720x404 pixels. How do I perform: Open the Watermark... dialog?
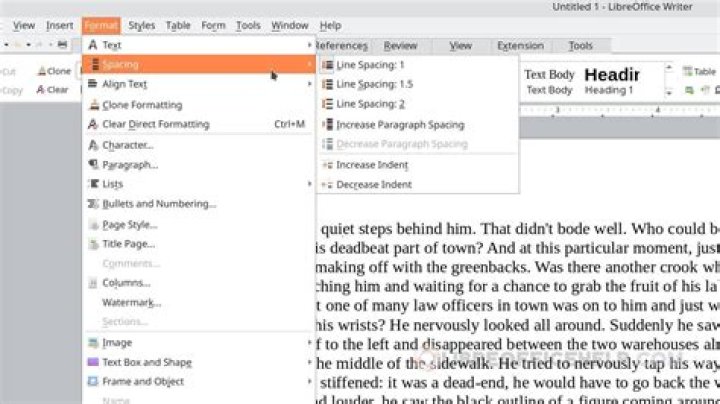pyautogui.click(x=199, y=303)
